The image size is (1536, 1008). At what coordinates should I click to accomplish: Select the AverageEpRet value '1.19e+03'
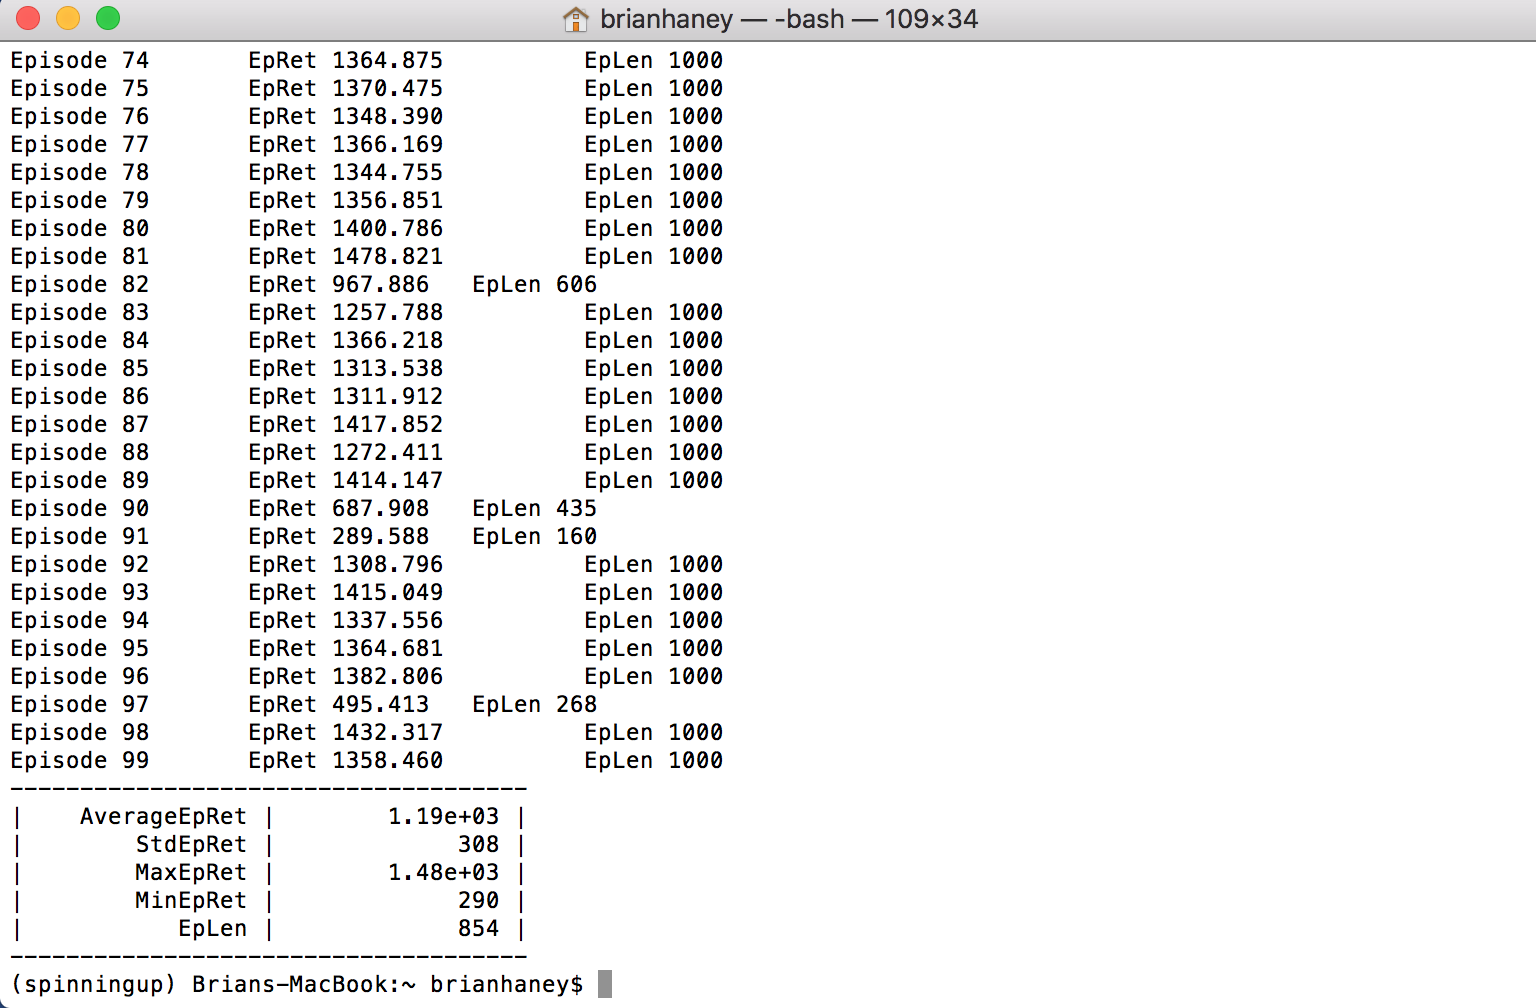(443, 816)
